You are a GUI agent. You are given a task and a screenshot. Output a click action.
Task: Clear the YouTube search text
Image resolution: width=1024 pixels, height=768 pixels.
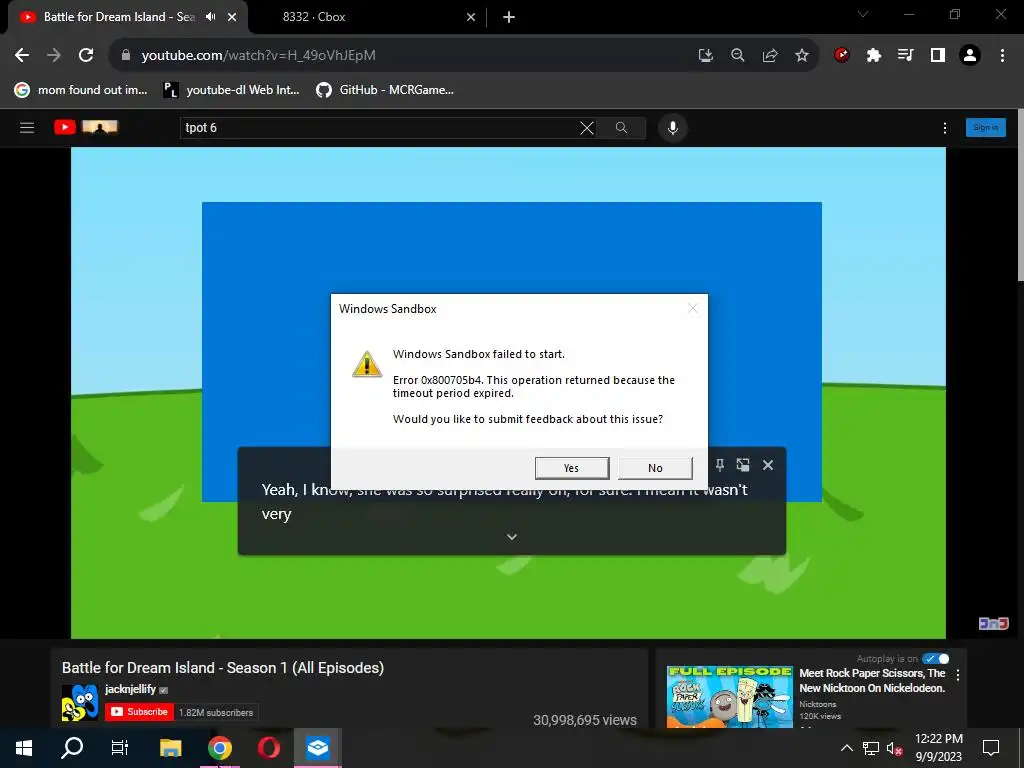(x=587, y=128)
